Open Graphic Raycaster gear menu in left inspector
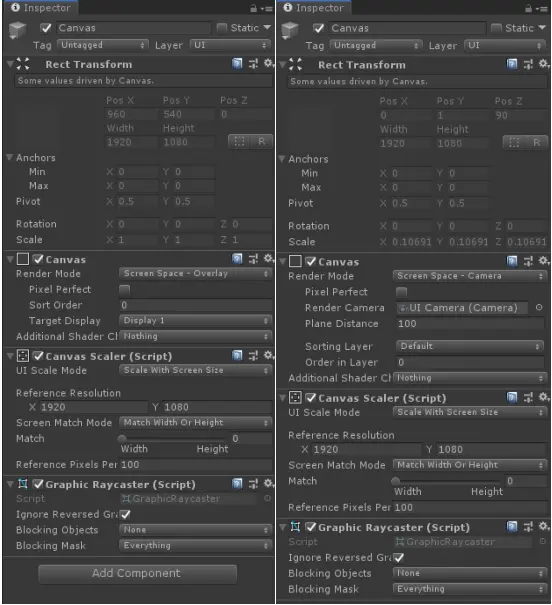Viewport: 552px width, 605px height. pos(268,483)
